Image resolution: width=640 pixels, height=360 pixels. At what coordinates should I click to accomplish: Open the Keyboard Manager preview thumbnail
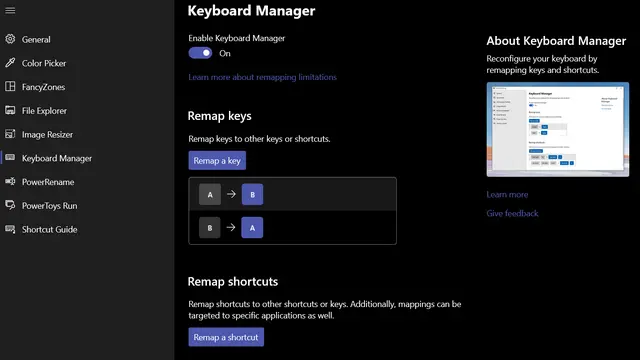tap(558, 129)
